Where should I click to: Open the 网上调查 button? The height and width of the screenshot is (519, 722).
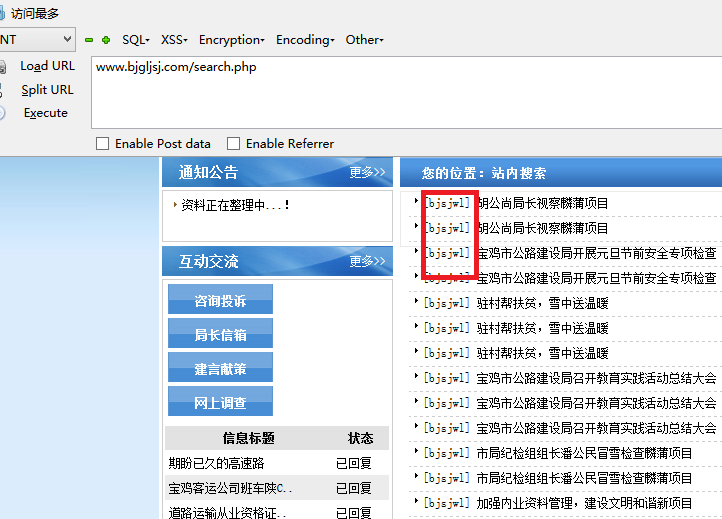[220, 401]
